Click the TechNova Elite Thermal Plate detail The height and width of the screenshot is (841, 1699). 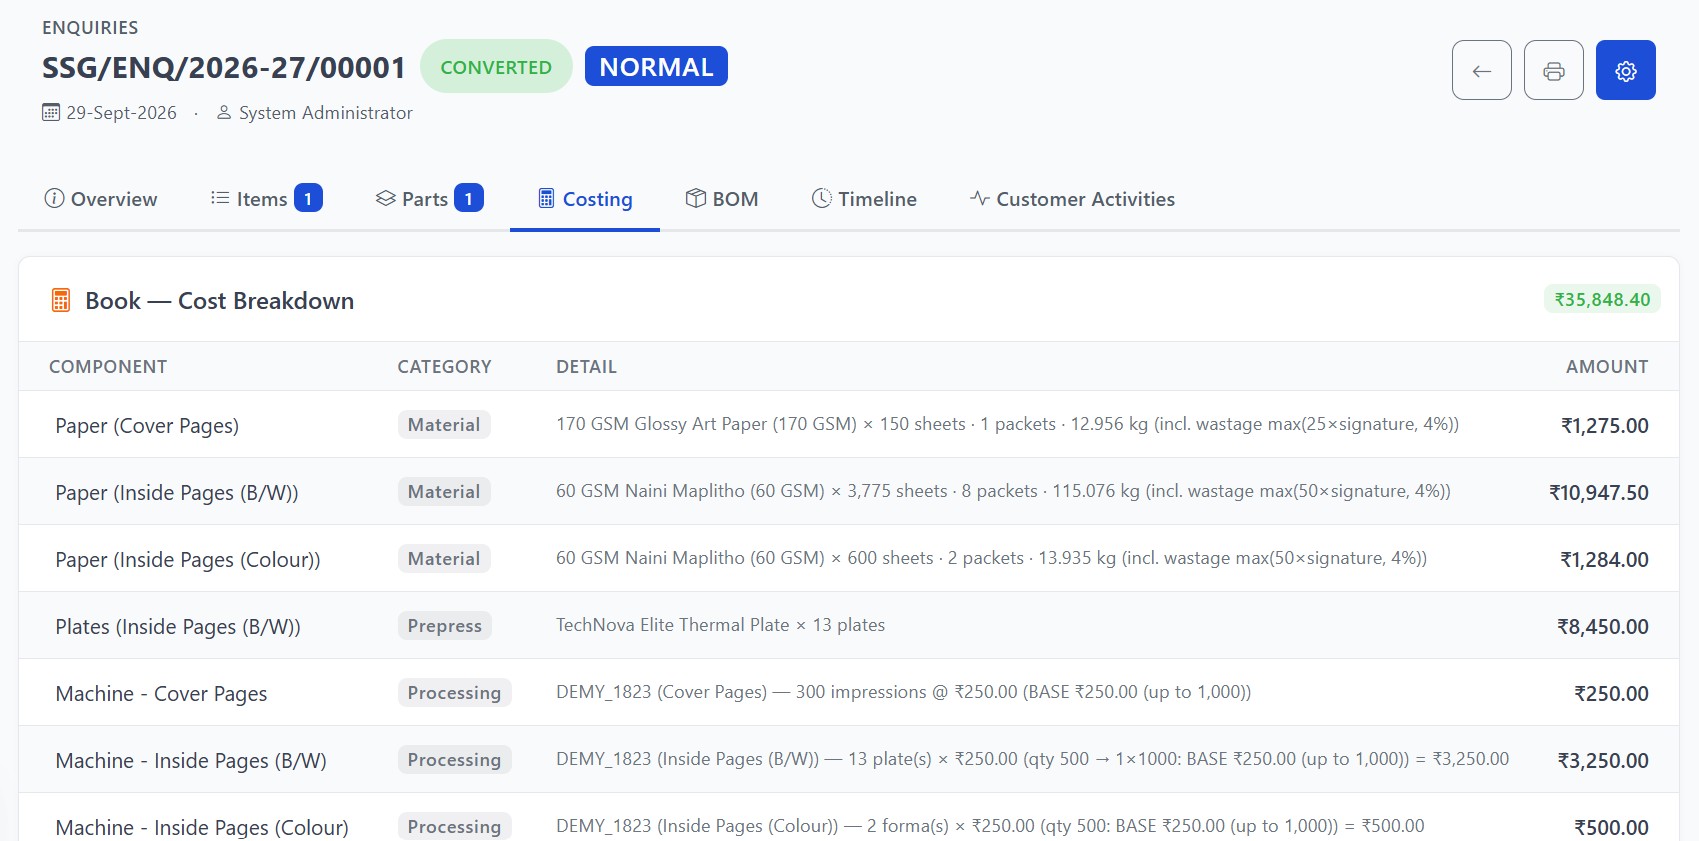(x=720, y=625)
